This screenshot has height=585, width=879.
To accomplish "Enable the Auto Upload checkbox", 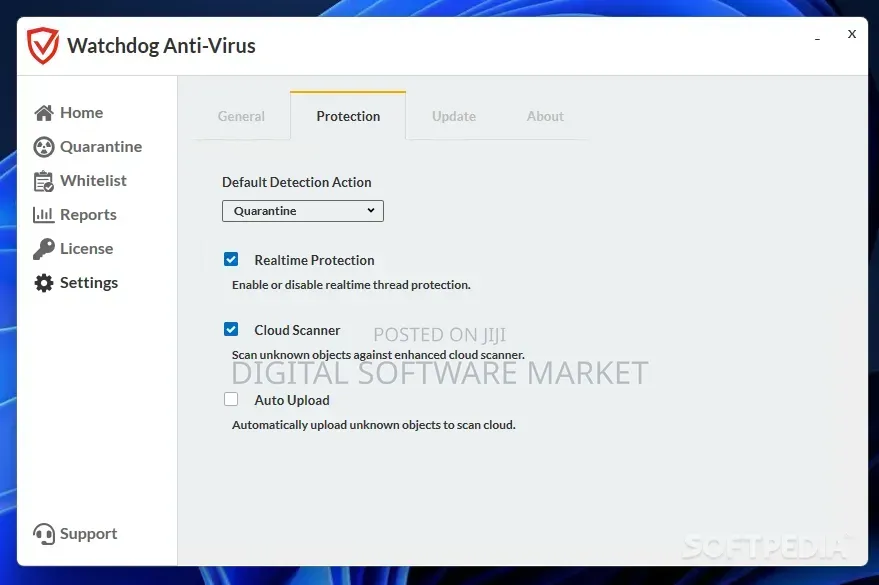I will pyautogui.click(x=231, y=400).
